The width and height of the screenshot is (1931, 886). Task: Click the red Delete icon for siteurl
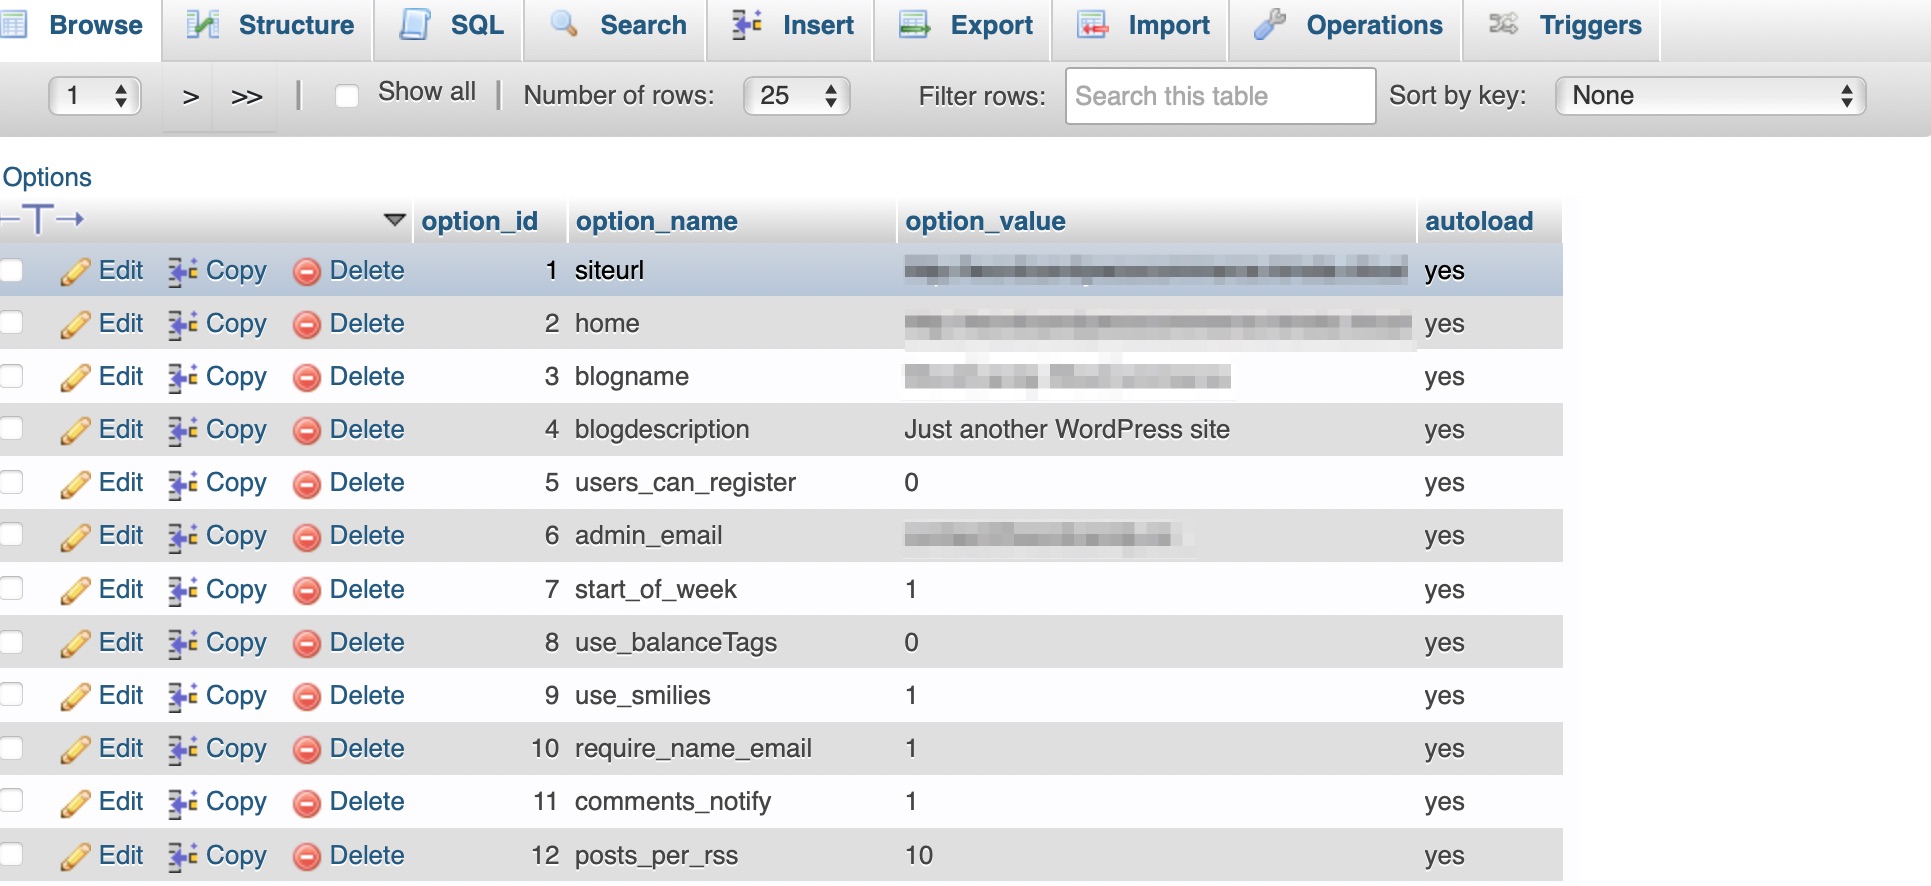(x=307, y=272)
